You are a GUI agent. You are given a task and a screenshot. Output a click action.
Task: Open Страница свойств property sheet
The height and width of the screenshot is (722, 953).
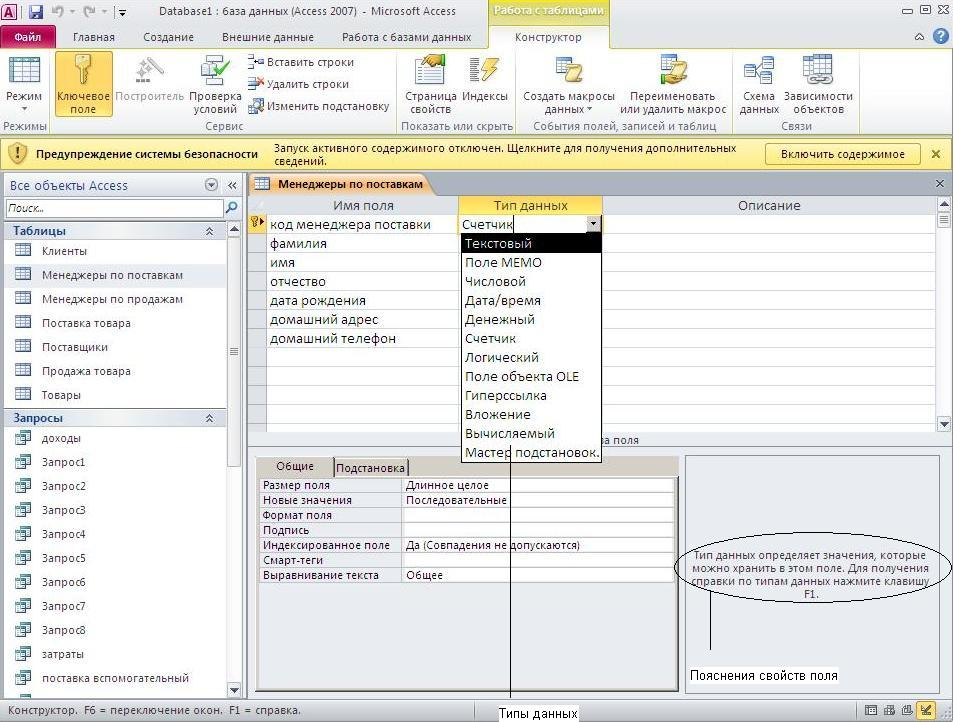(430, 84)
